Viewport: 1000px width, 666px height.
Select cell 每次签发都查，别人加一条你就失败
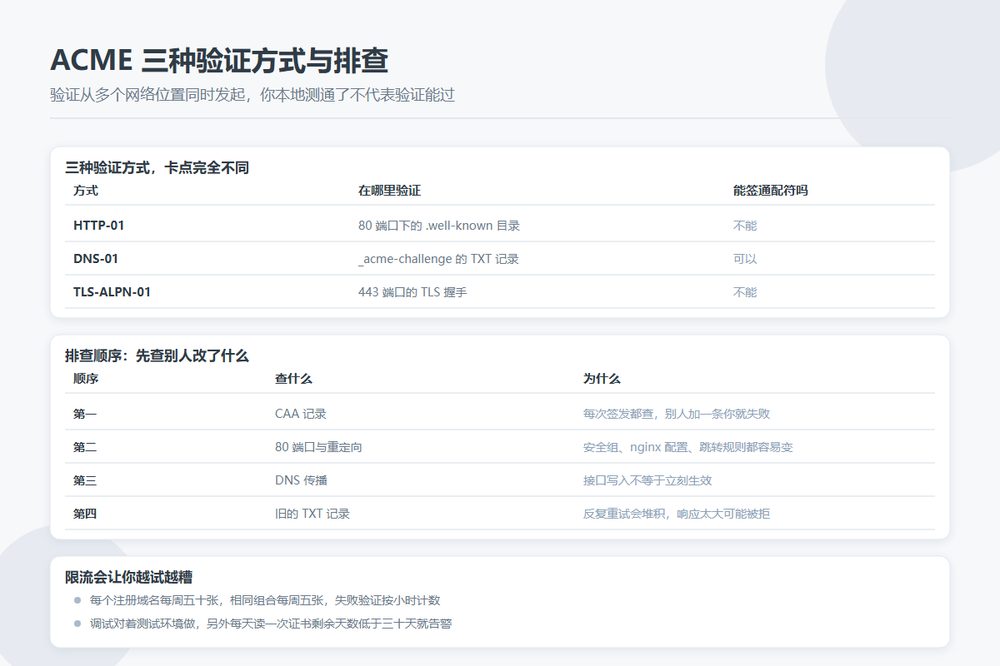676,413
